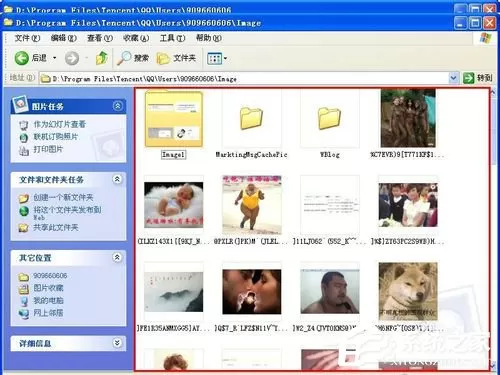Click the 转到 go button
500x375 pixels.
[478, 78]
